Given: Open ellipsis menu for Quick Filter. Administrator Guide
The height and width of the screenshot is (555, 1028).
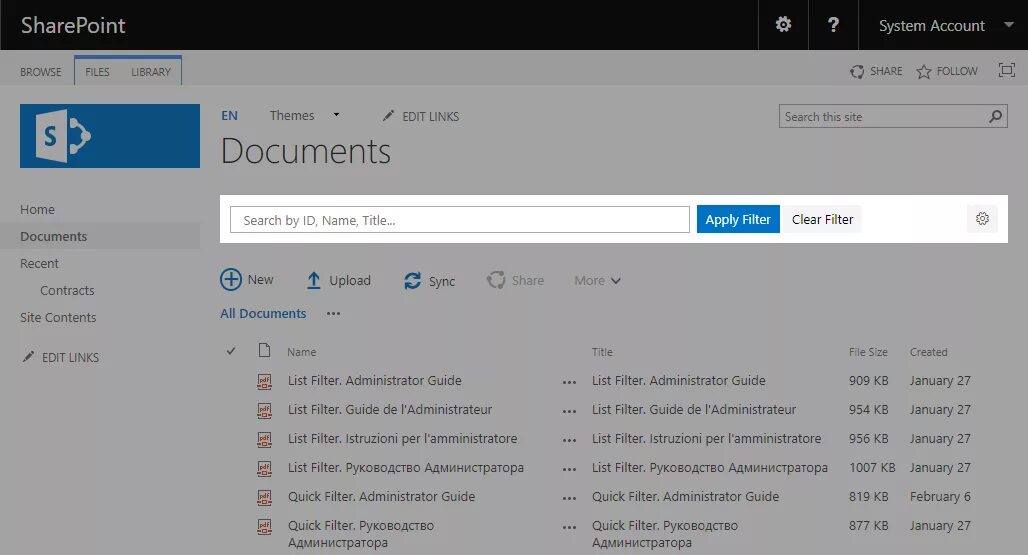Looking at the screenshot, I should click(569, 497).
